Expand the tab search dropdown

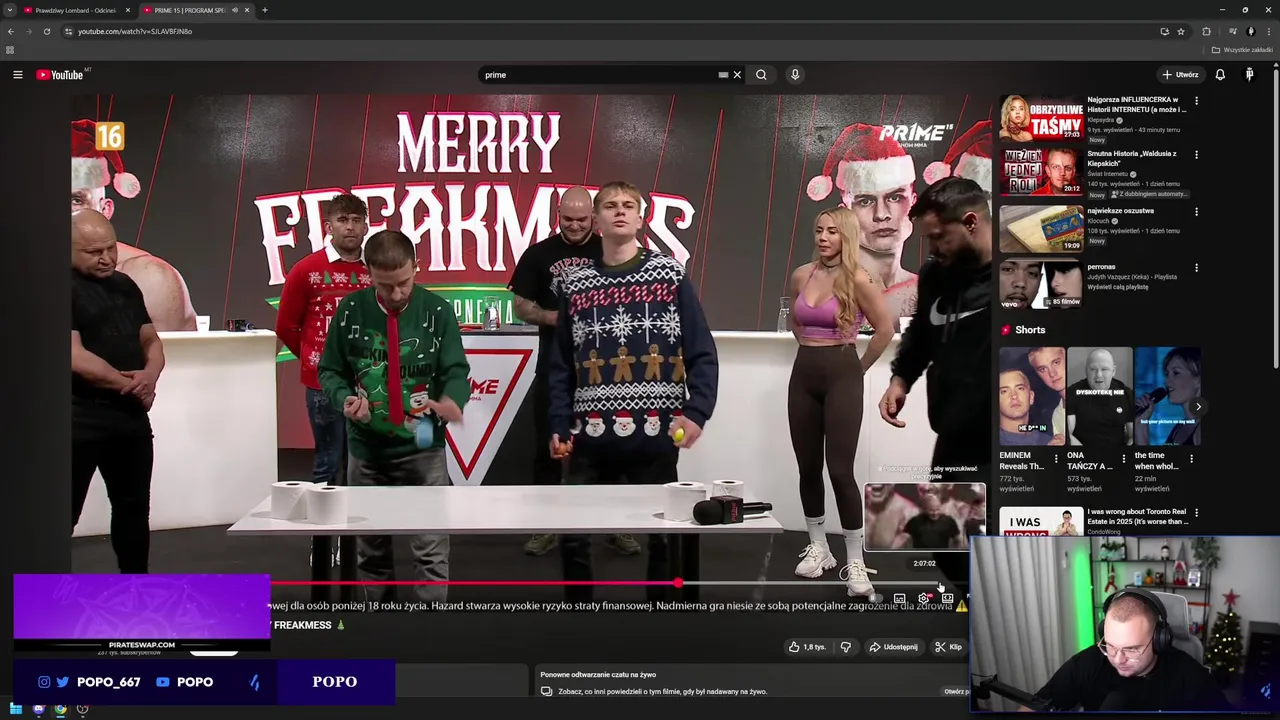click(x=9, y=10)
